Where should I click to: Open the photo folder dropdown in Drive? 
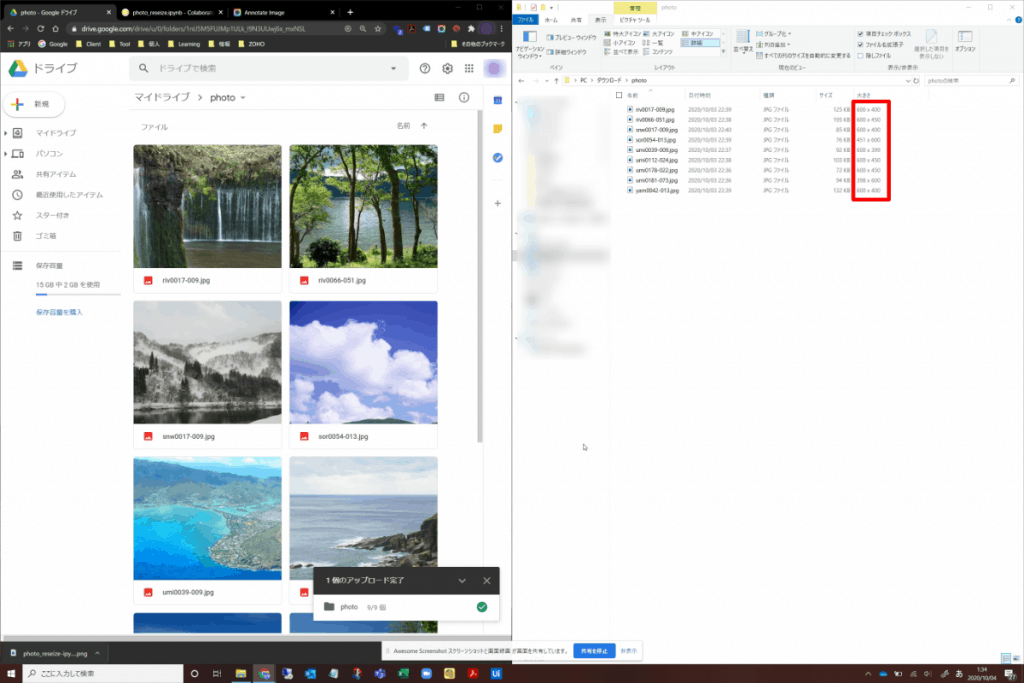[243, 98]
